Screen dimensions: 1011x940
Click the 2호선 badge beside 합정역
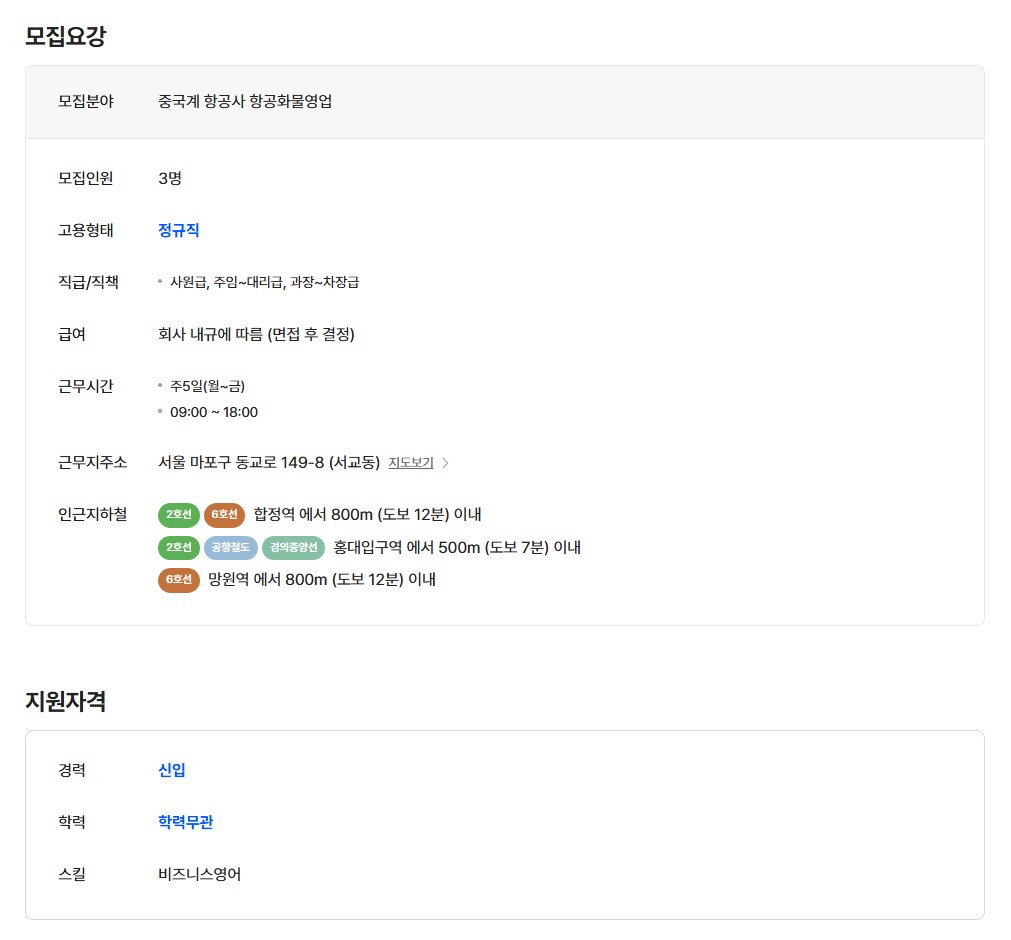[x=179, y=515]
